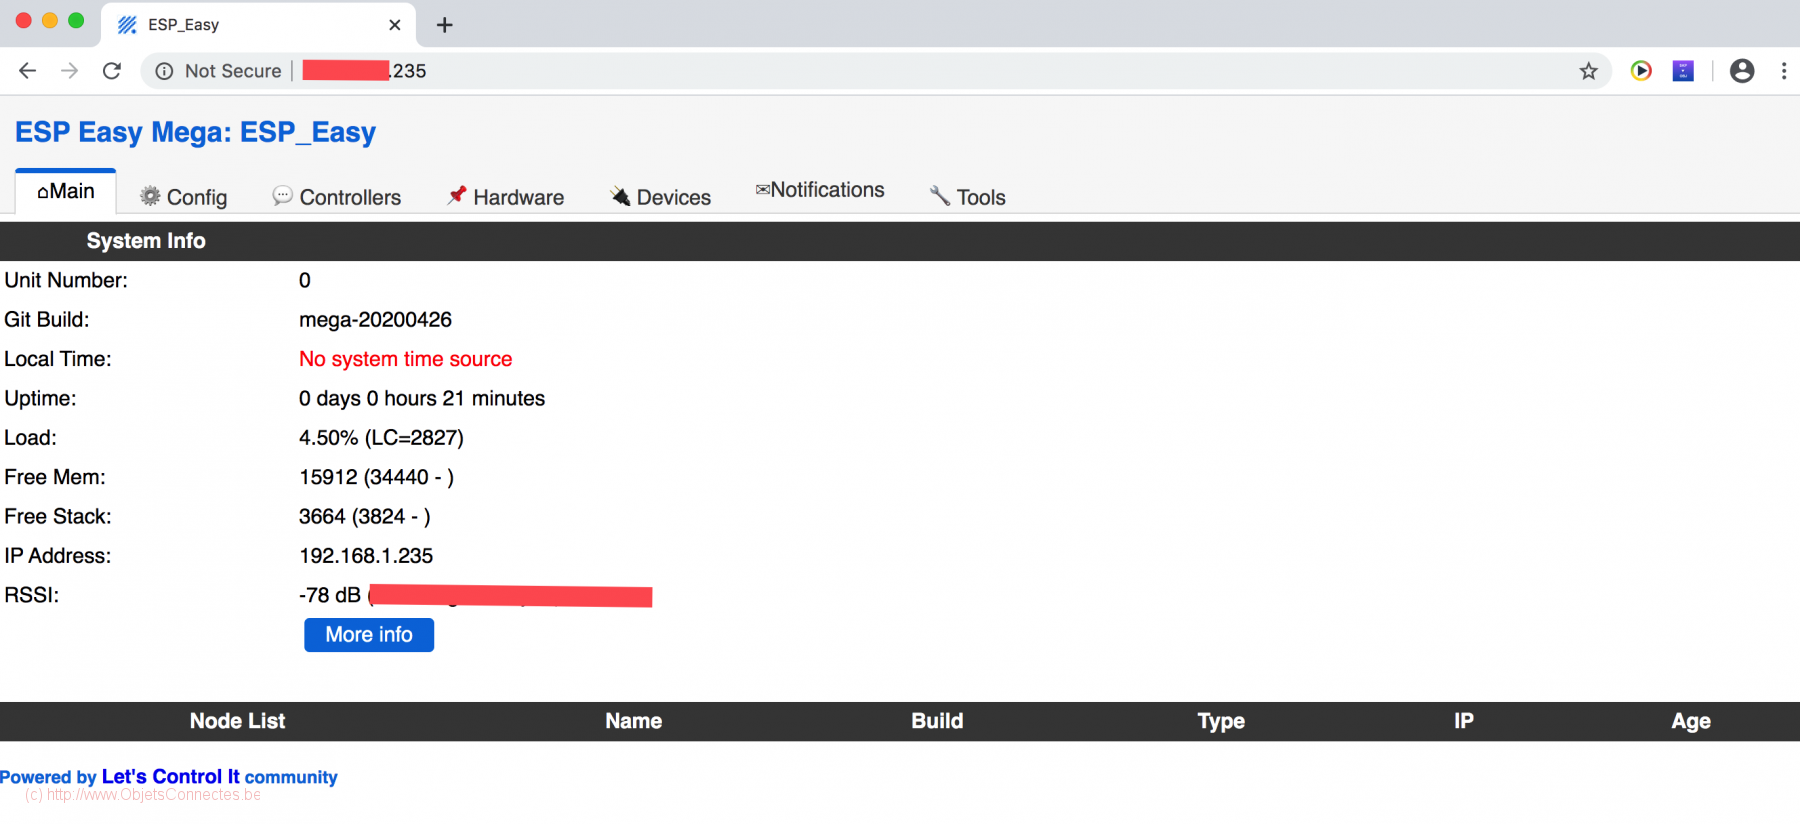
Task: Click the More info button
Action: [369, 635]
